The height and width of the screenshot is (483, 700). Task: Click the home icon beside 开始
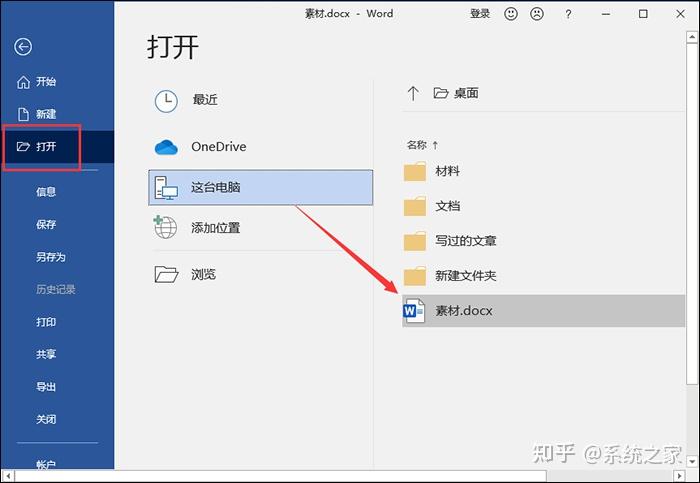pos(23,82)
